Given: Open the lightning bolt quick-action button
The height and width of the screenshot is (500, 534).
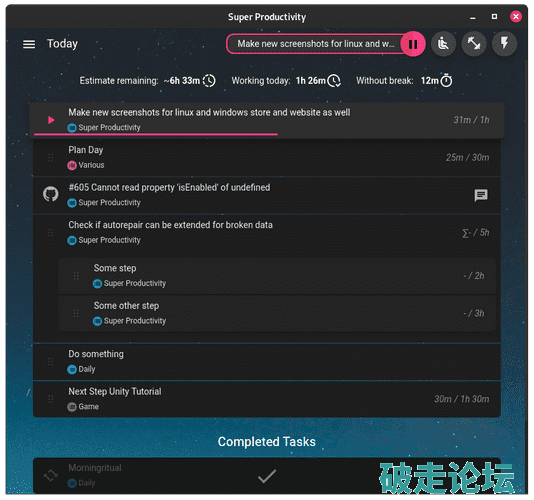Looking at the screenshot, I should coord(504,44).
